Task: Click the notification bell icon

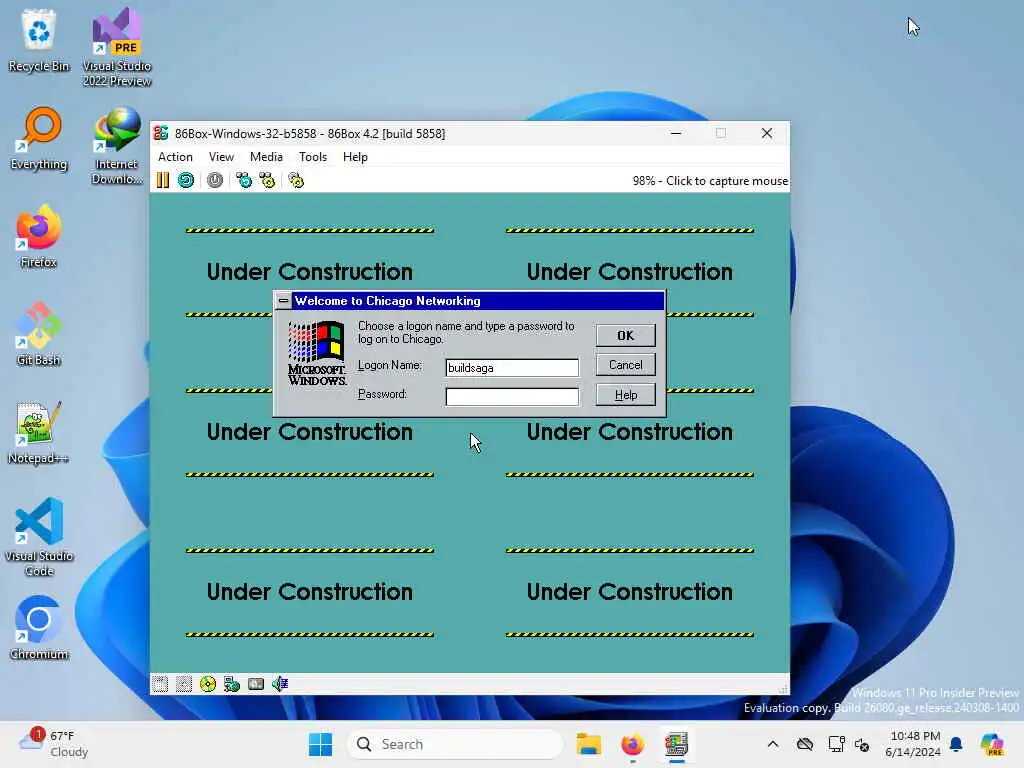Action: click(x=956, y=744)
